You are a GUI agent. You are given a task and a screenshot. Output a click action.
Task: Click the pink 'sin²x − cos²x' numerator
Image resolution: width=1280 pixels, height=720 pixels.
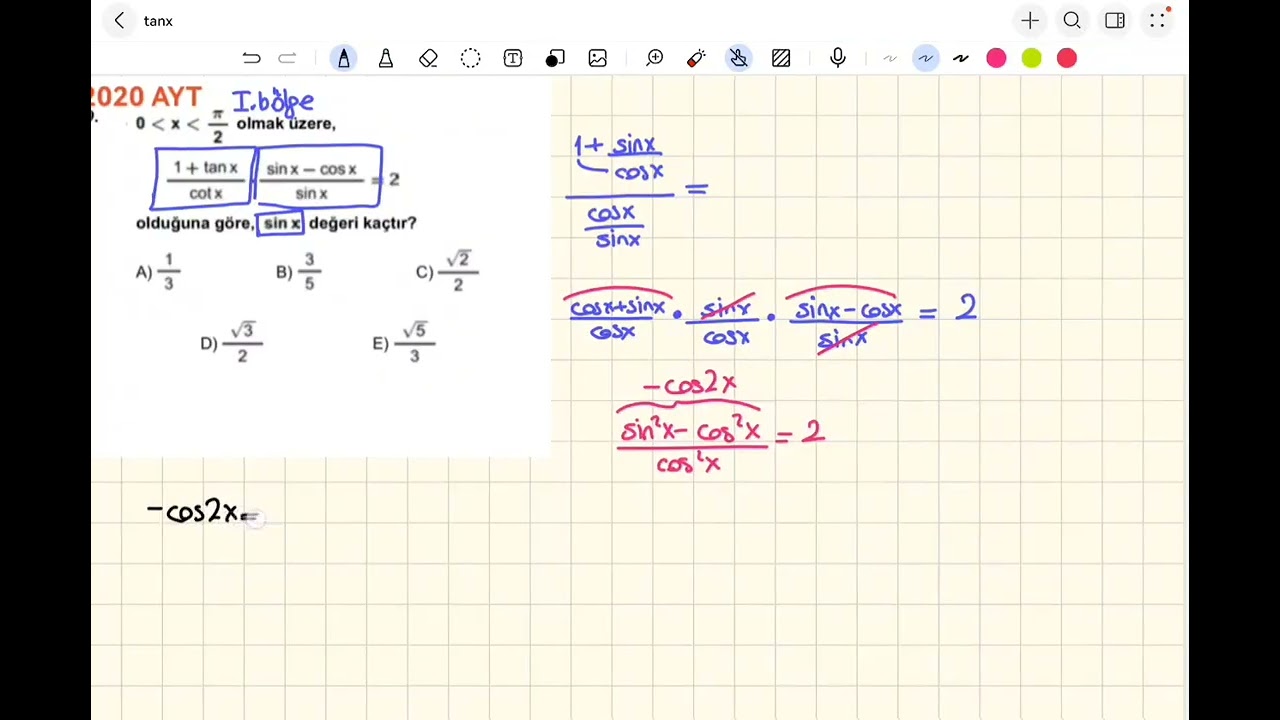click(691, 431)
